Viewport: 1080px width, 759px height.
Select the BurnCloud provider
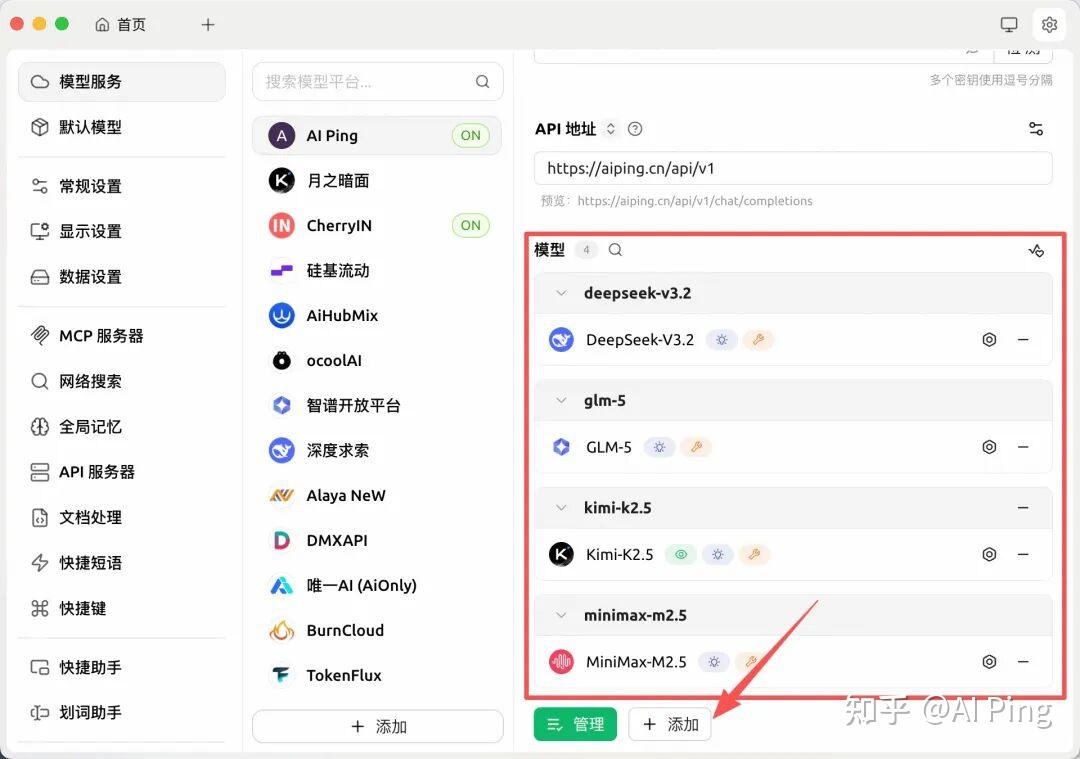377,631
